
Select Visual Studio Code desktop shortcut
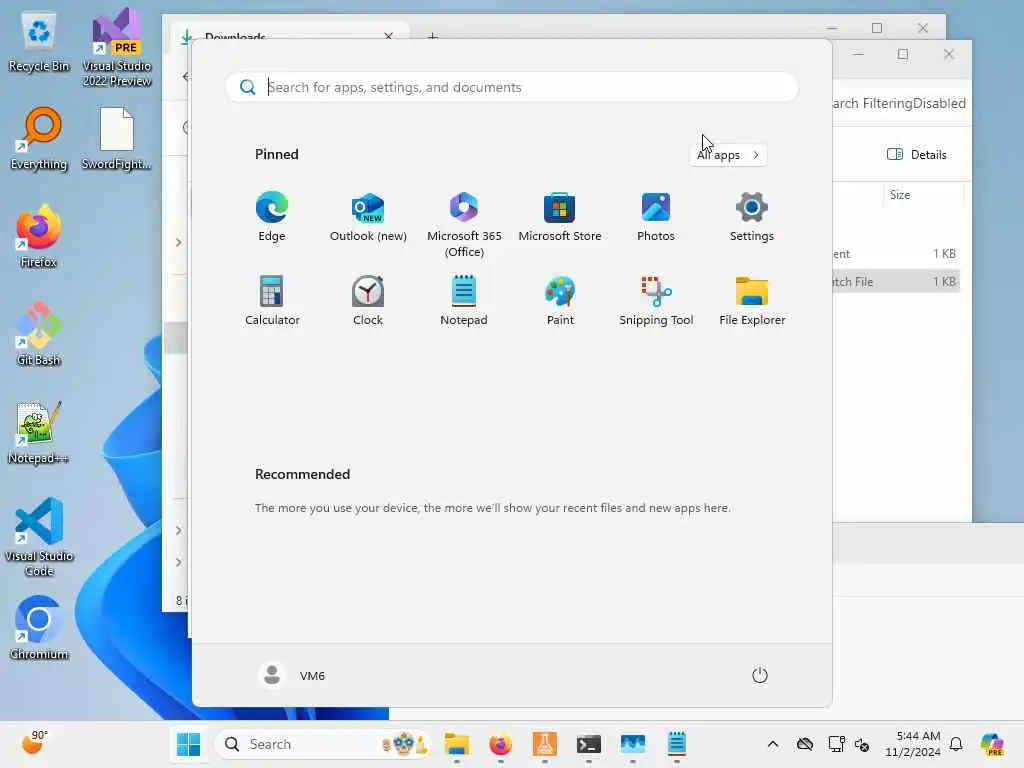click(x=39, y=537)
